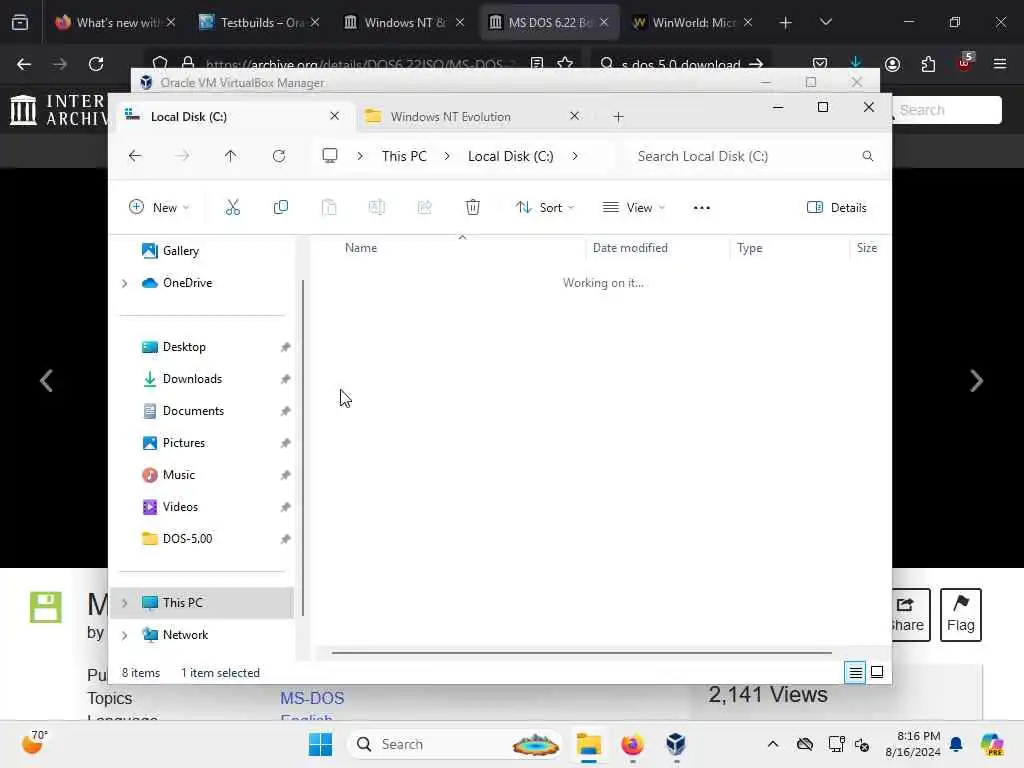The height and width of the screenshot is (768, 1024).
Task: Expand the OneDrive tree node
Action: [124, 283]
